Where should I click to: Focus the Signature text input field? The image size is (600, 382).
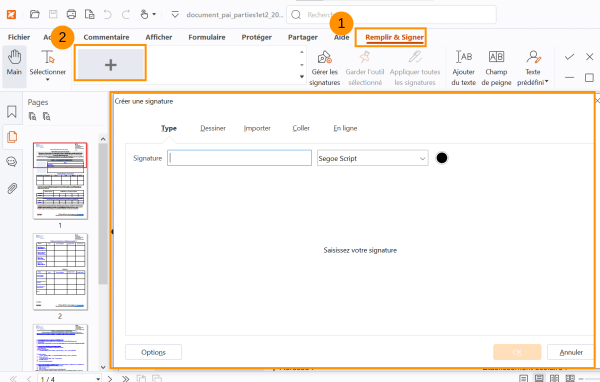240,158
